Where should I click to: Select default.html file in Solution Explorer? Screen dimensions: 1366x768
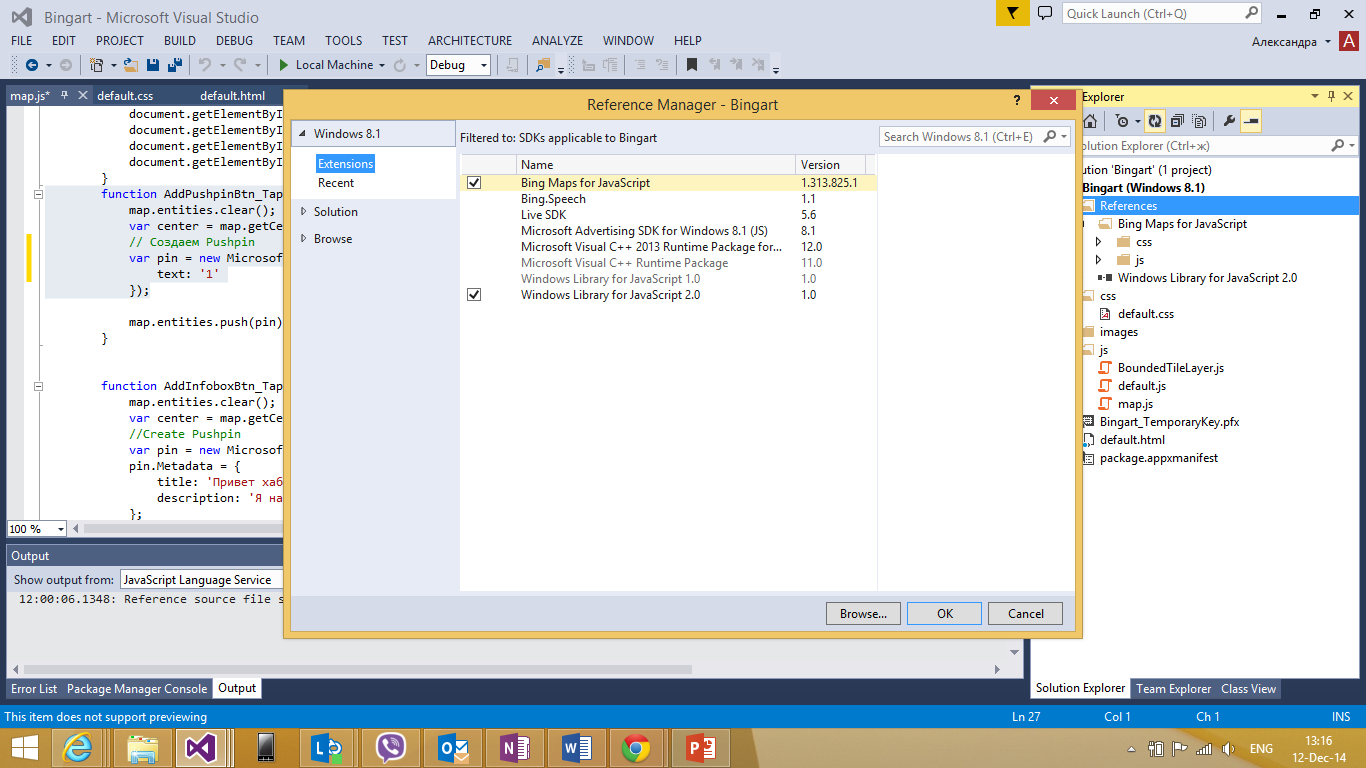1131,440
